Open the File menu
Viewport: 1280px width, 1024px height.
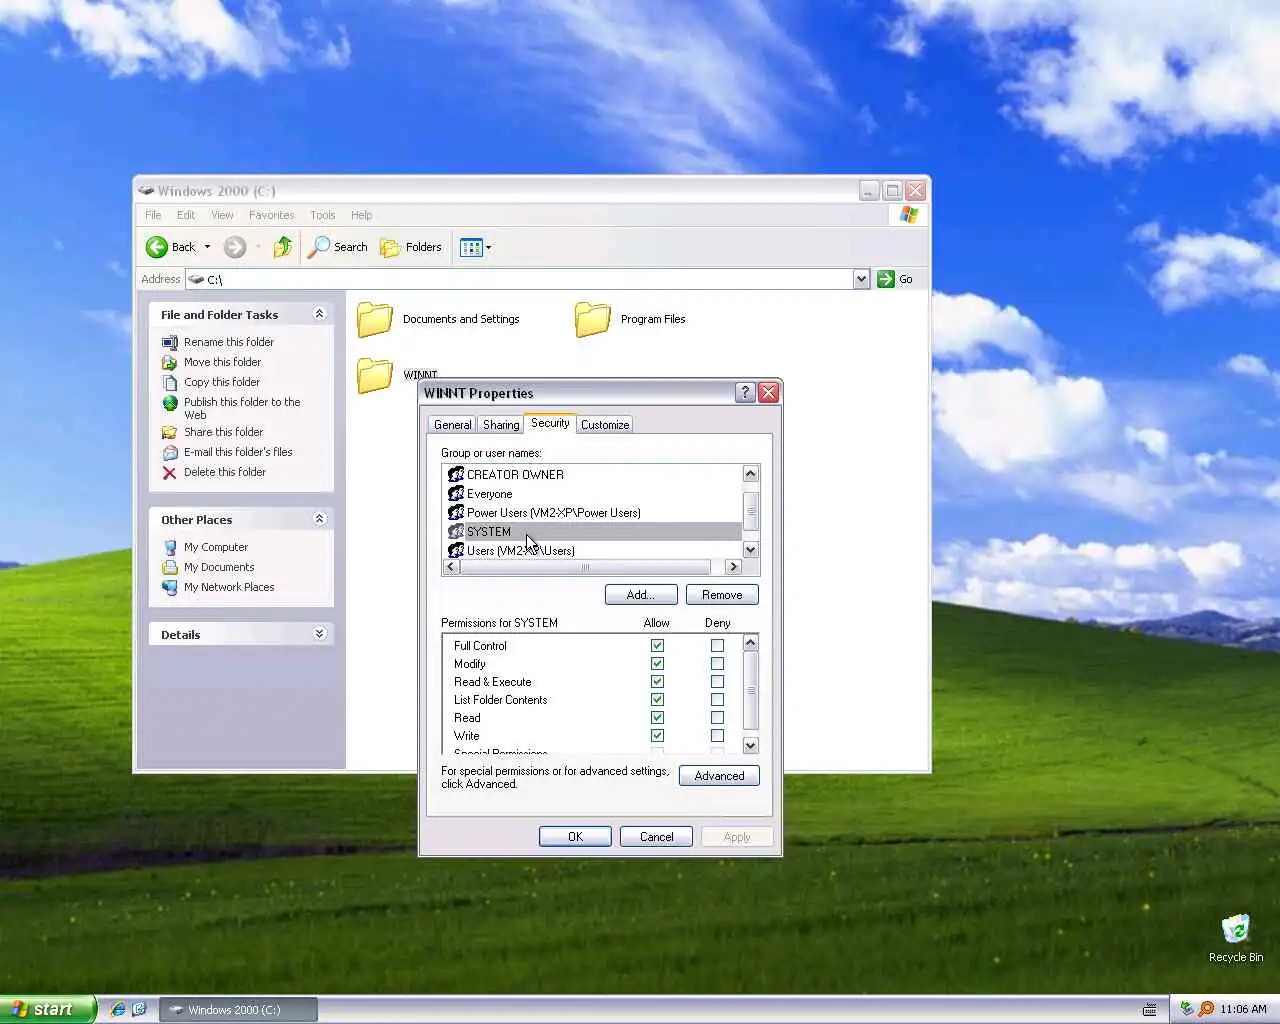[153, 215]
